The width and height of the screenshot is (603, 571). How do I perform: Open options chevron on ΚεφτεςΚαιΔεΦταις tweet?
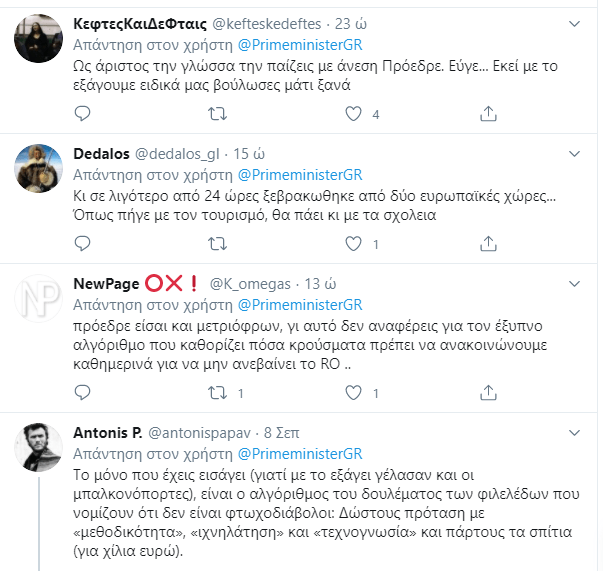tap(574, 24)
